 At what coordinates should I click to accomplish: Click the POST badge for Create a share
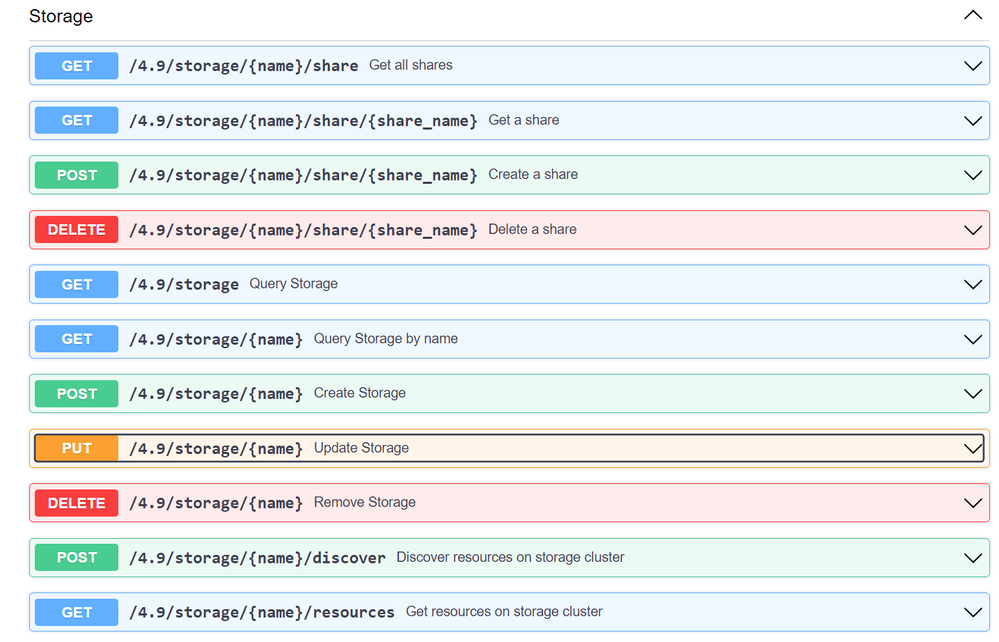(77, 175)
